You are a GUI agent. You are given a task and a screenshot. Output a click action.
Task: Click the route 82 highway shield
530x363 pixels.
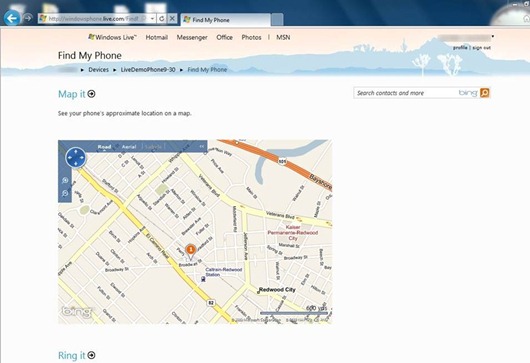(211, 303)
